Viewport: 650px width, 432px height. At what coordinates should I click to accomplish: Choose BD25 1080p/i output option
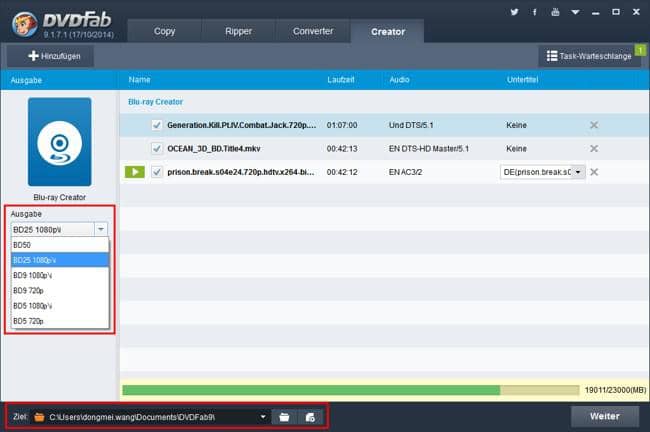pos(60,260)
